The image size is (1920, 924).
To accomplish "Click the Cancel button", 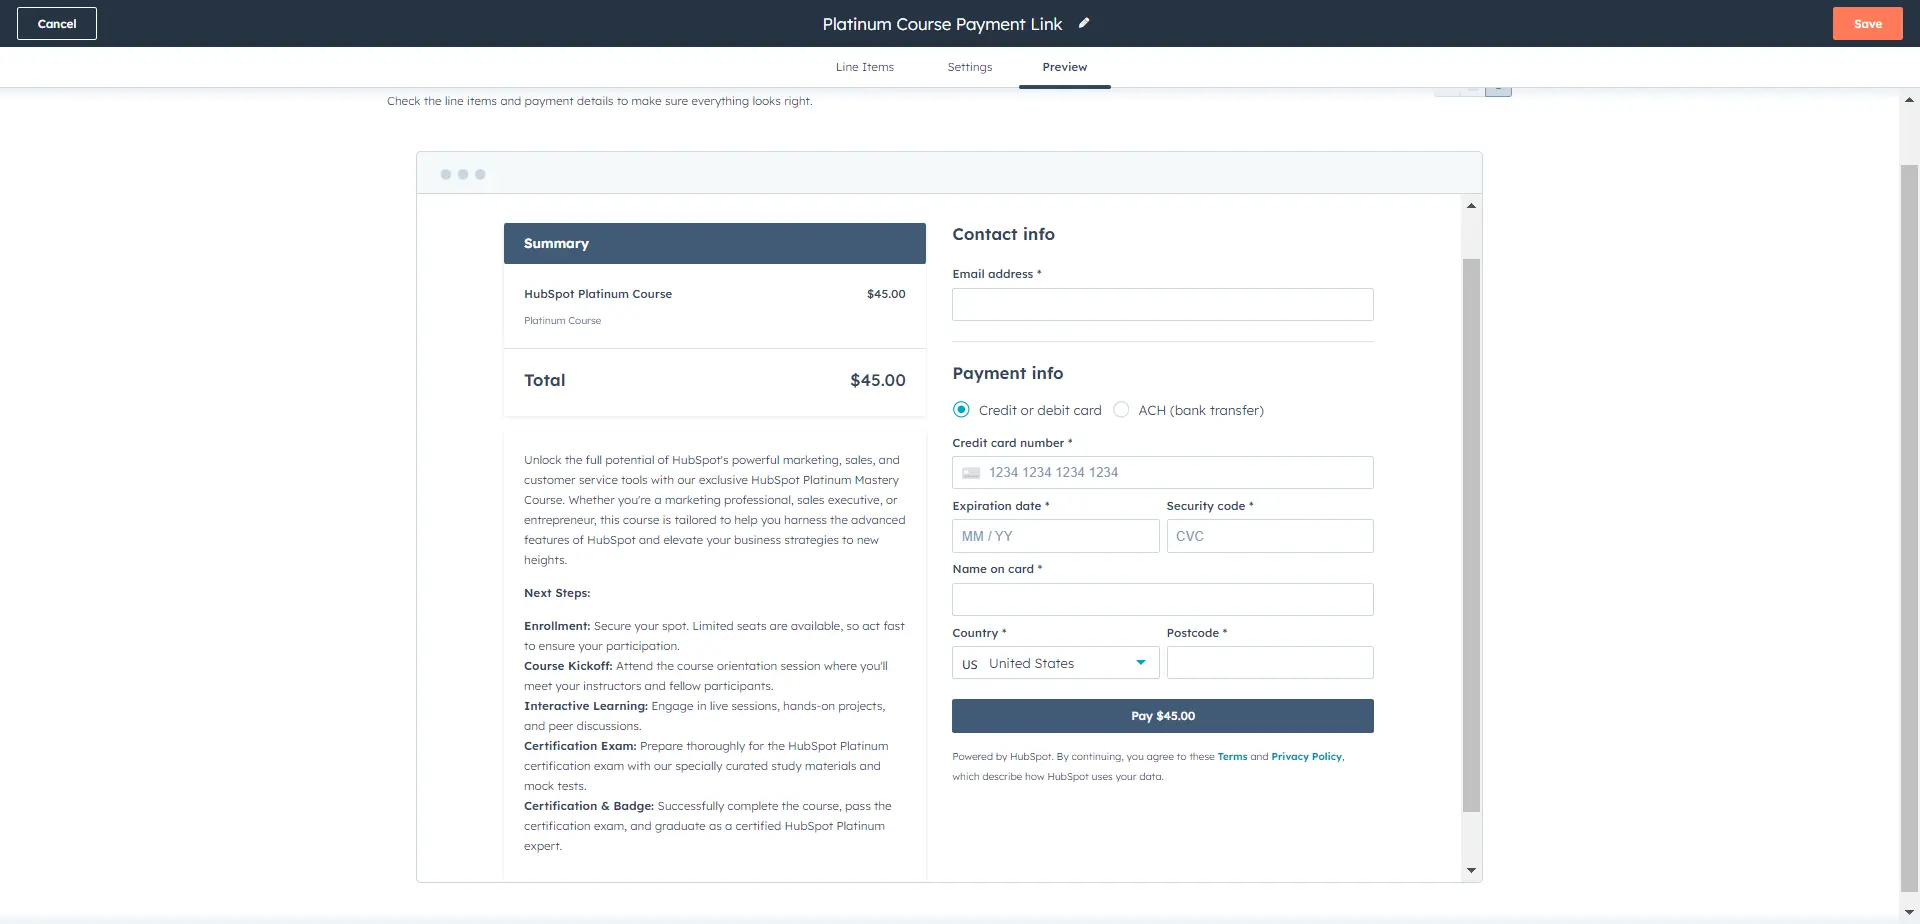I will (x=56, y=23).
